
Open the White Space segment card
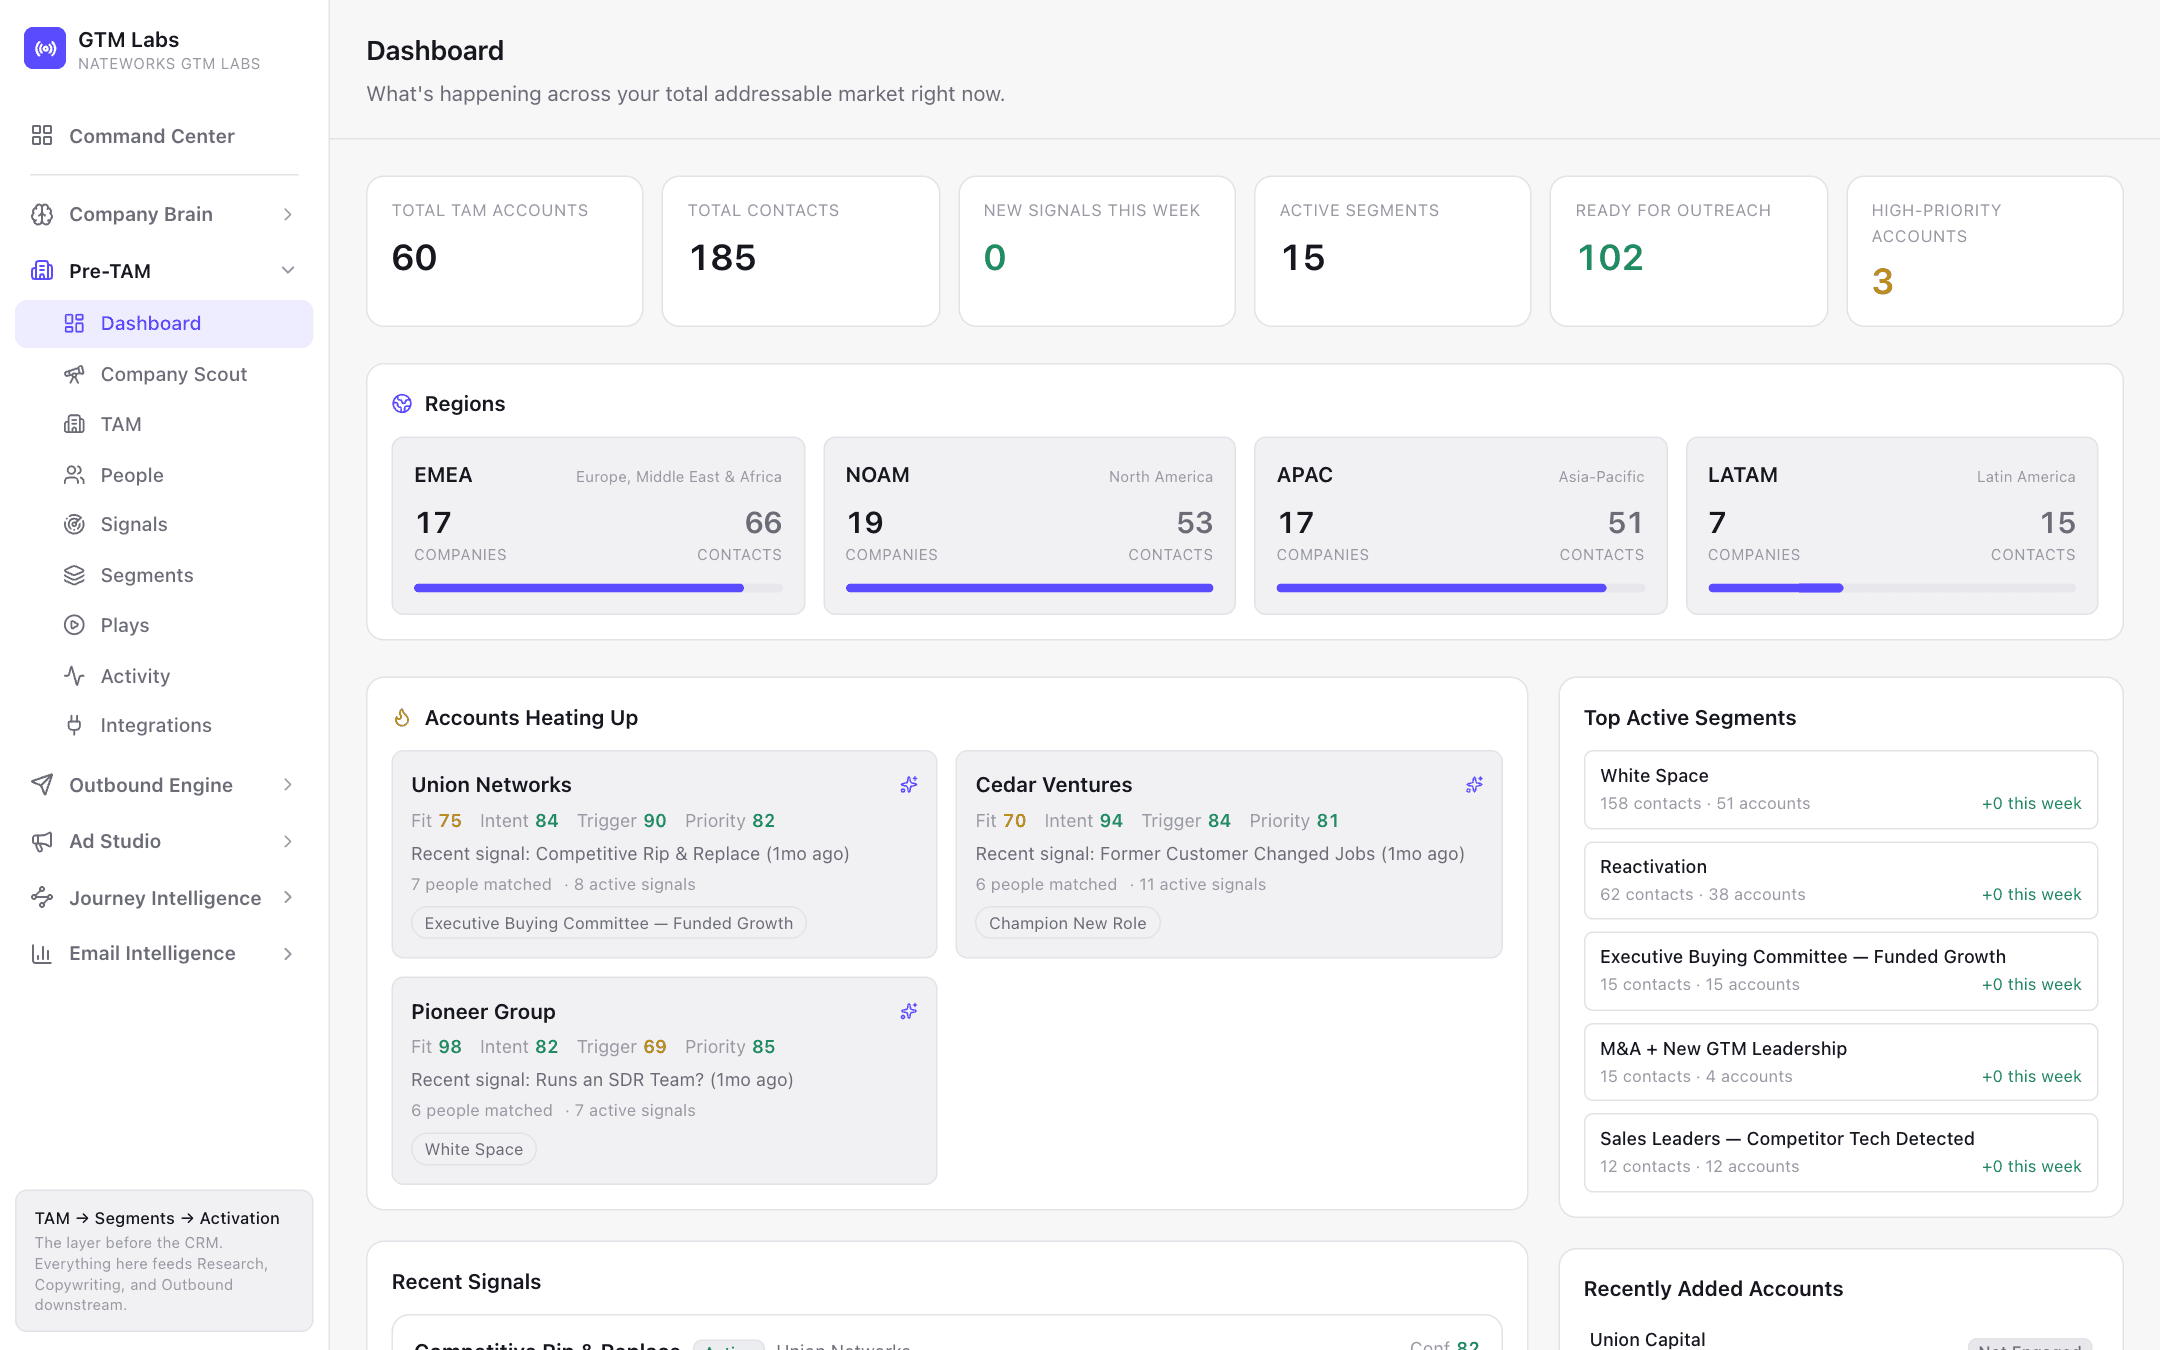pyautogui.click(x=1840, y=789)
